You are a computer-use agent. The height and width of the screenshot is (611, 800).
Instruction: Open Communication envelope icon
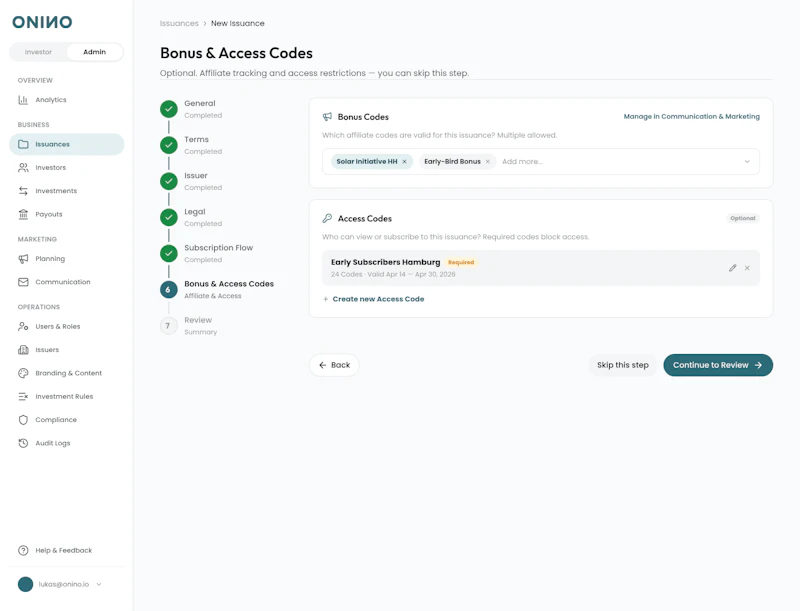click(x=23, y=282)
